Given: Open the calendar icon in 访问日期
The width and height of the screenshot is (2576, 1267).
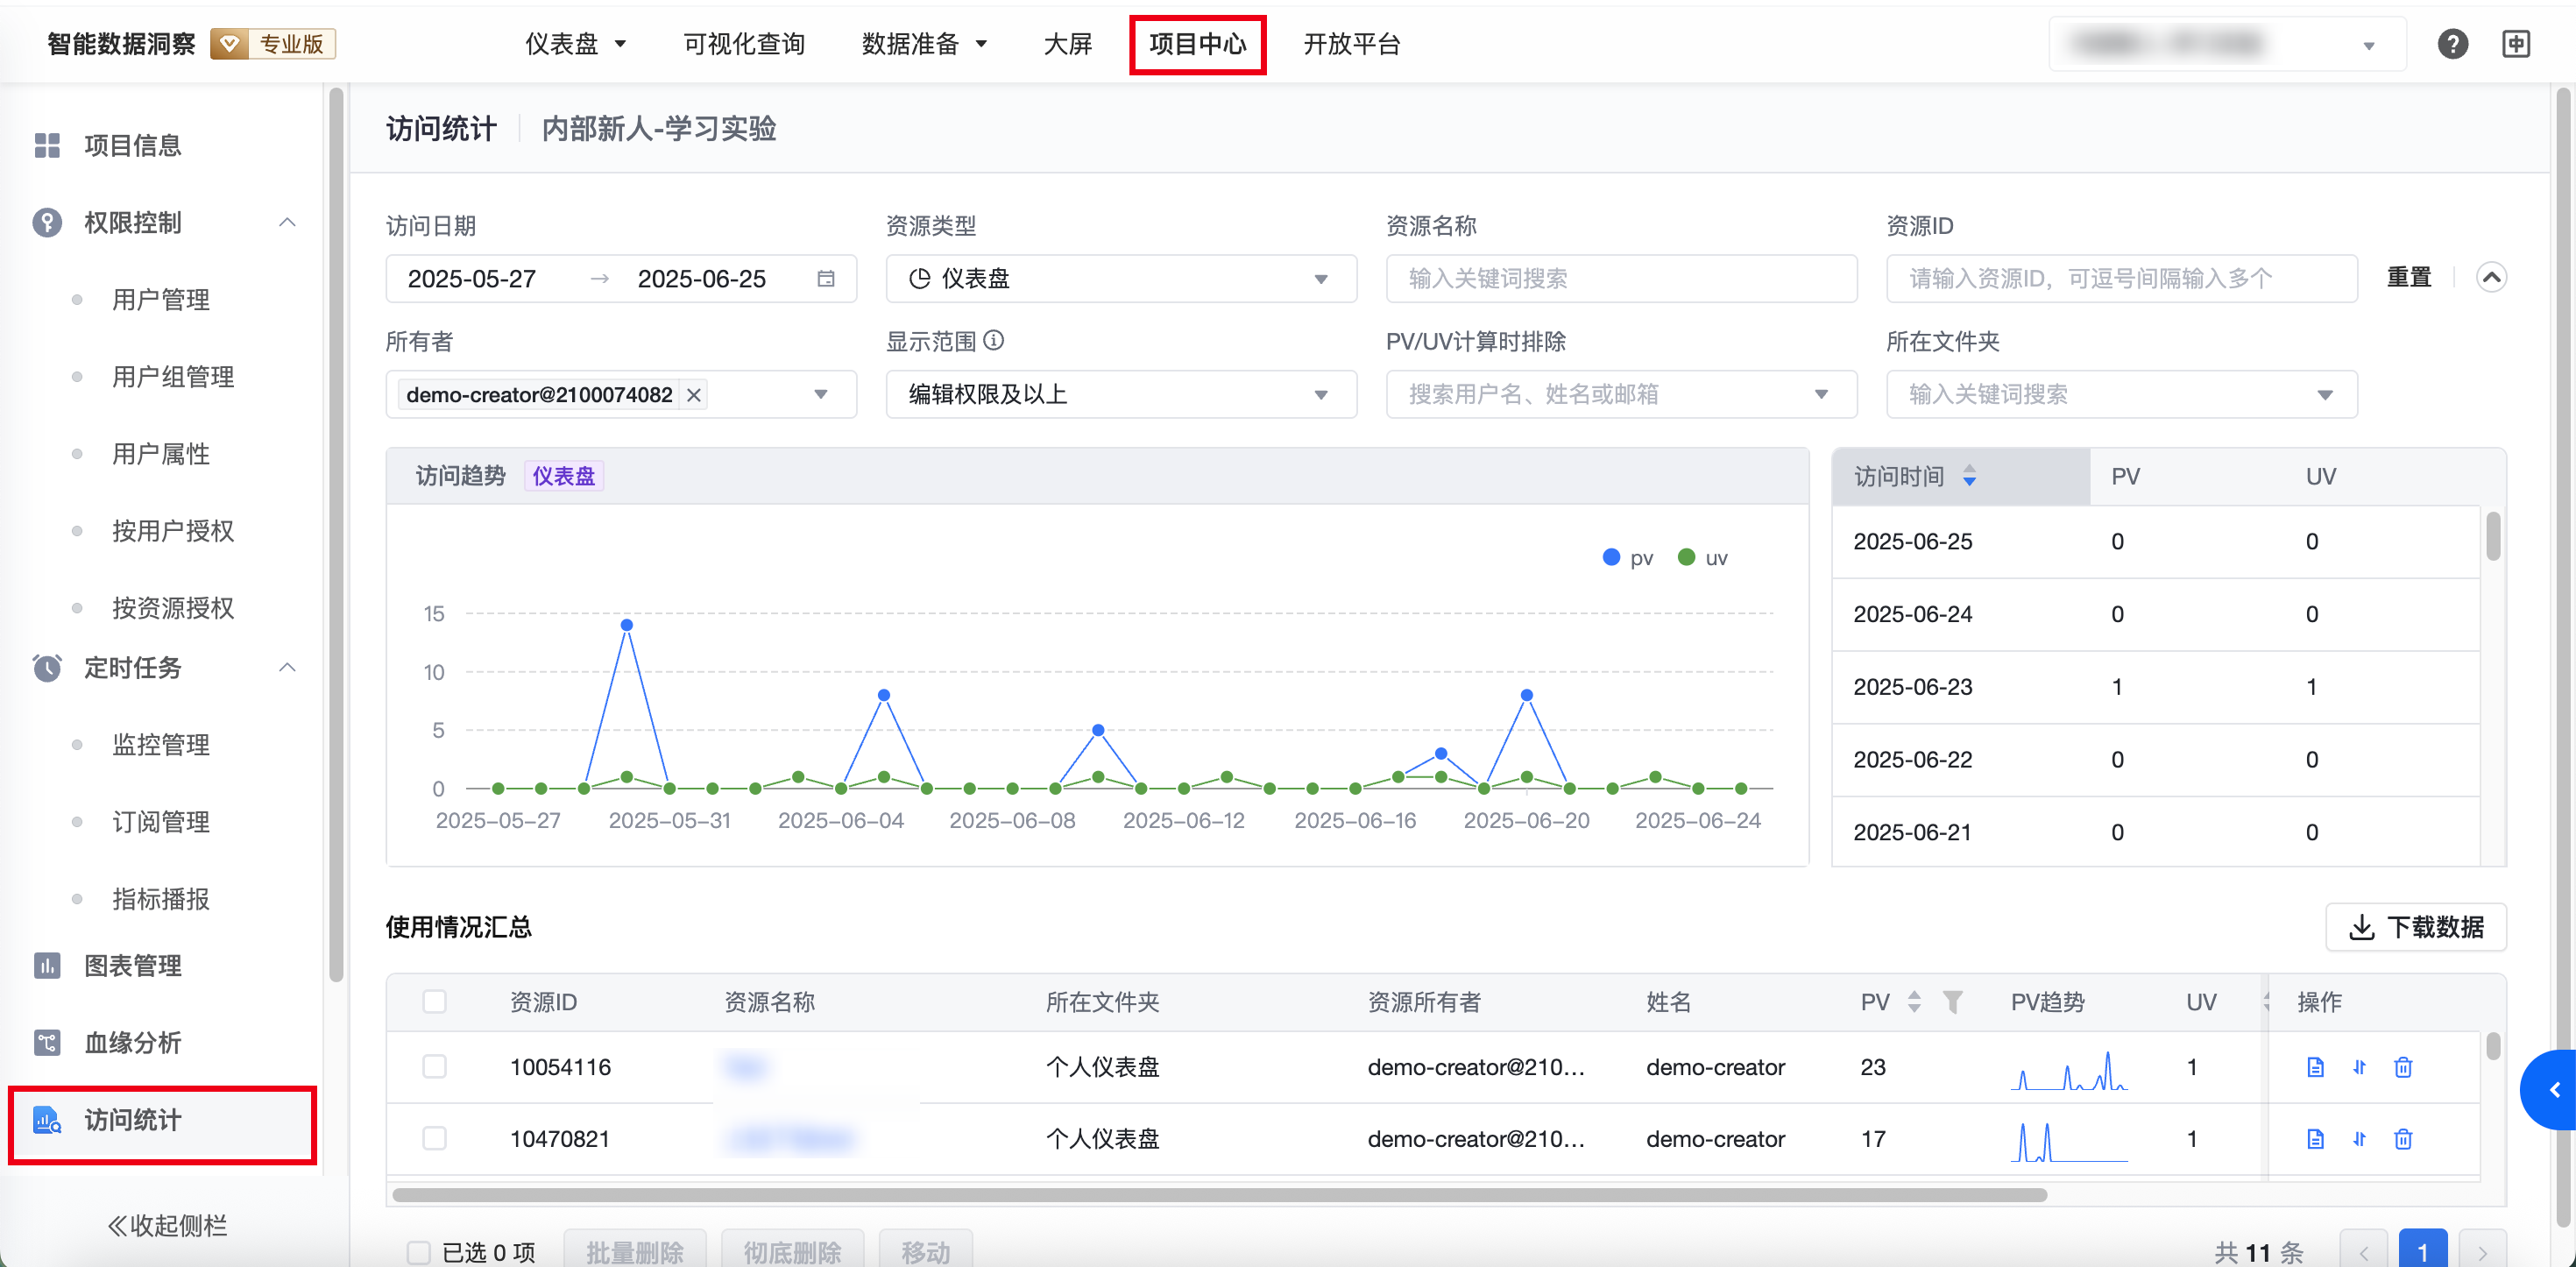Looking at the screenshot, I should 826,278.
